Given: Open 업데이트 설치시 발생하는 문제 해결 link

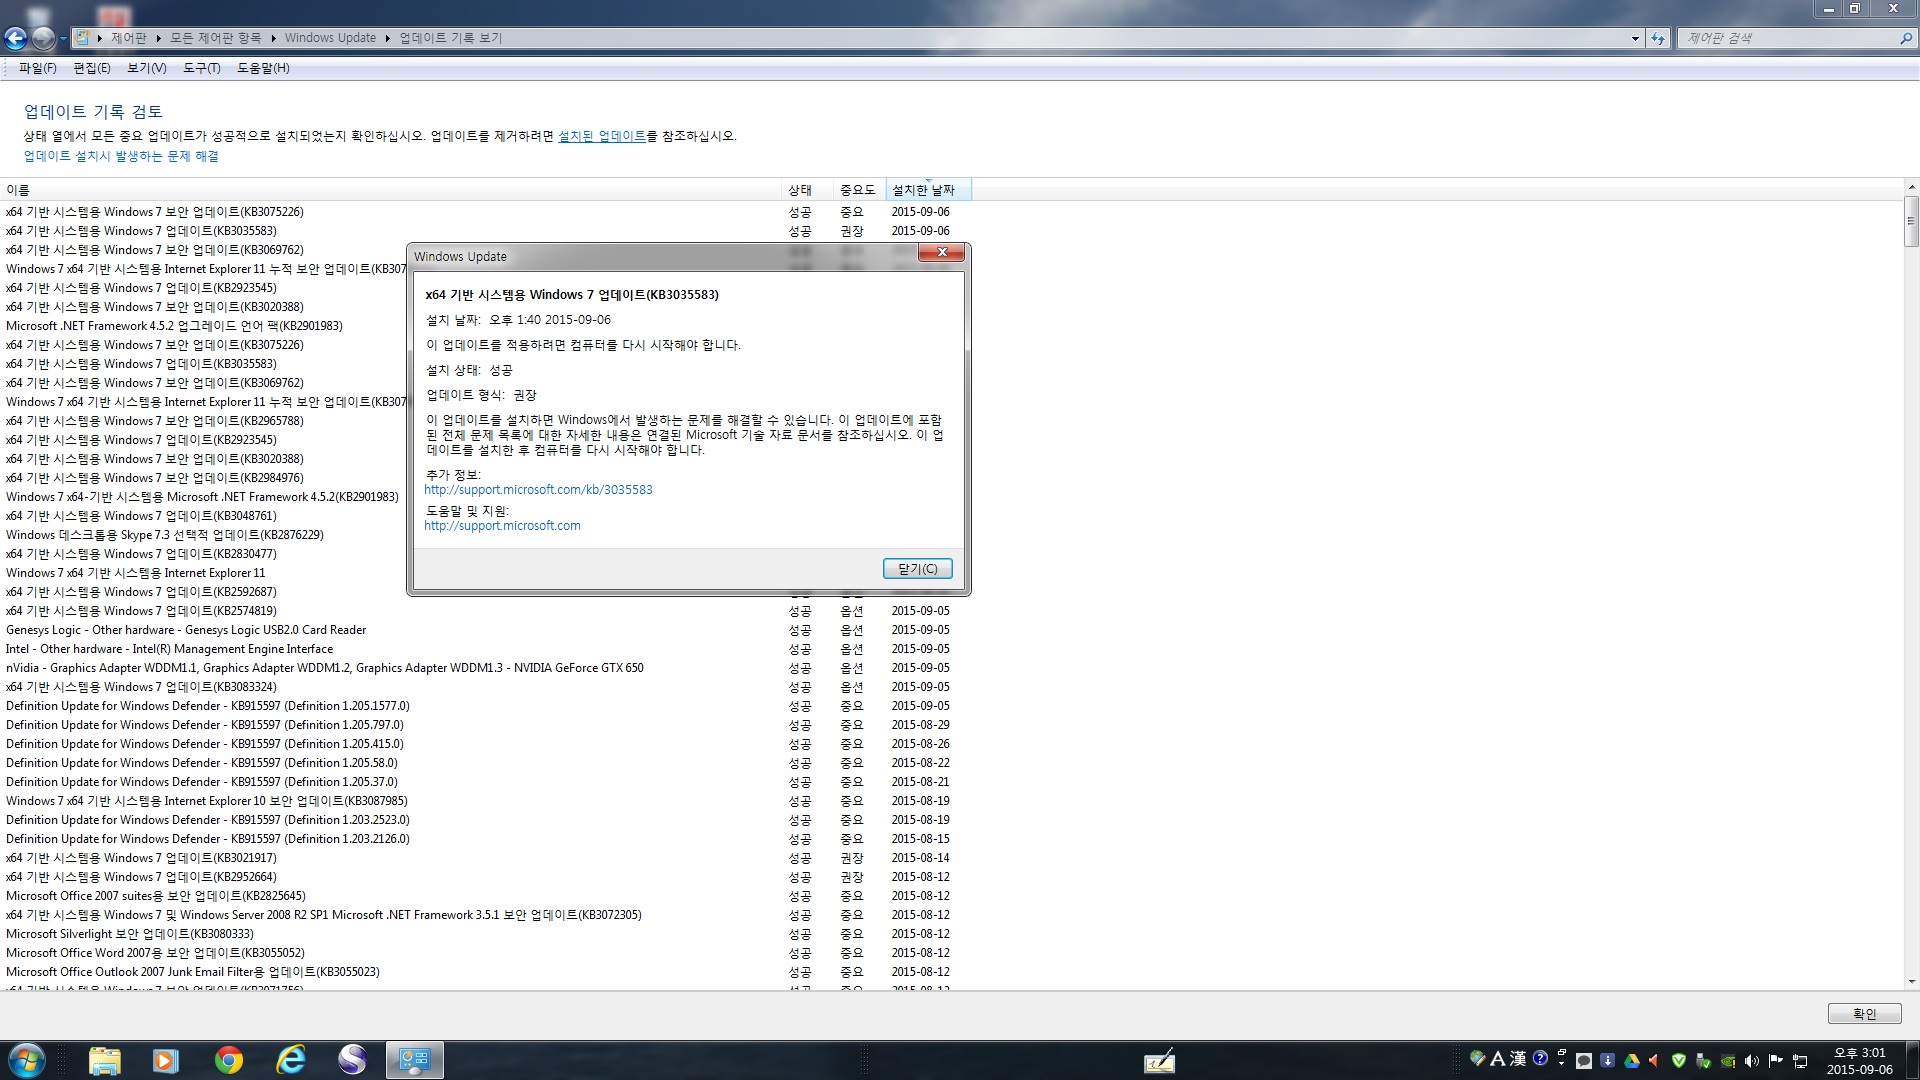Looking at the screenshot, I should coord(121,156).
